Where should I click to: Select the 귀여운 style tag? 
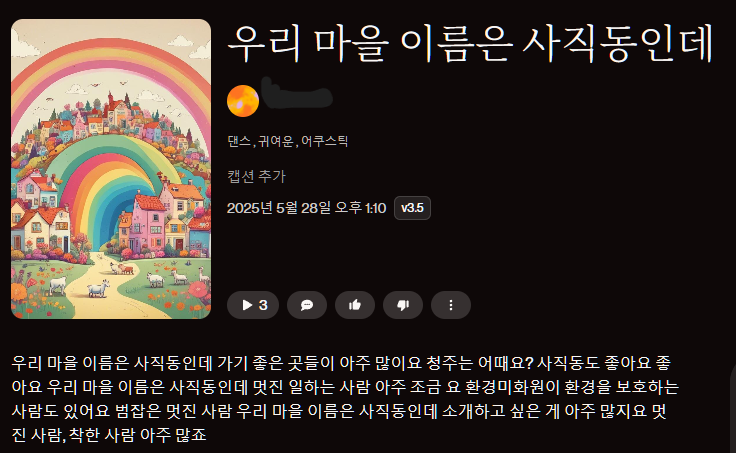coord(276,141)
